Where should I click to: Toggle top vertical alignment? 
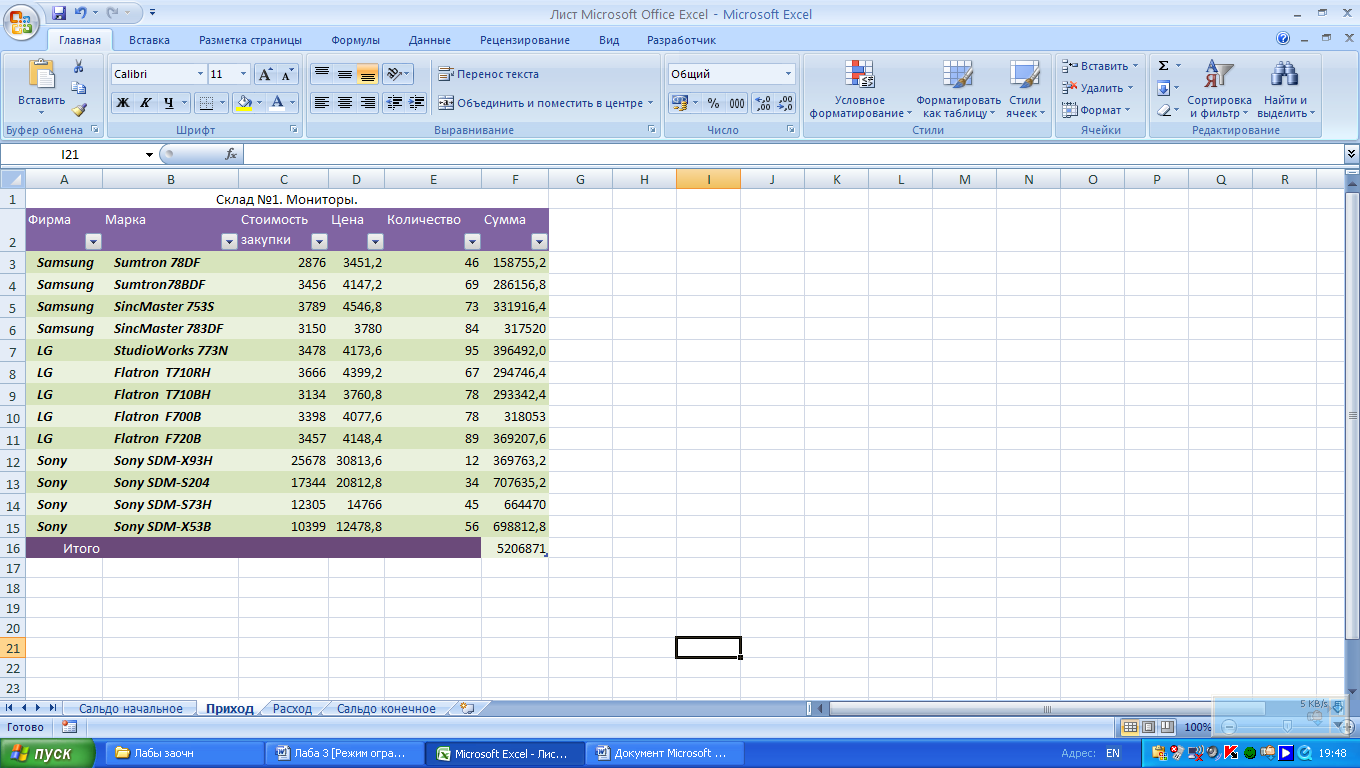click(321, 74)
